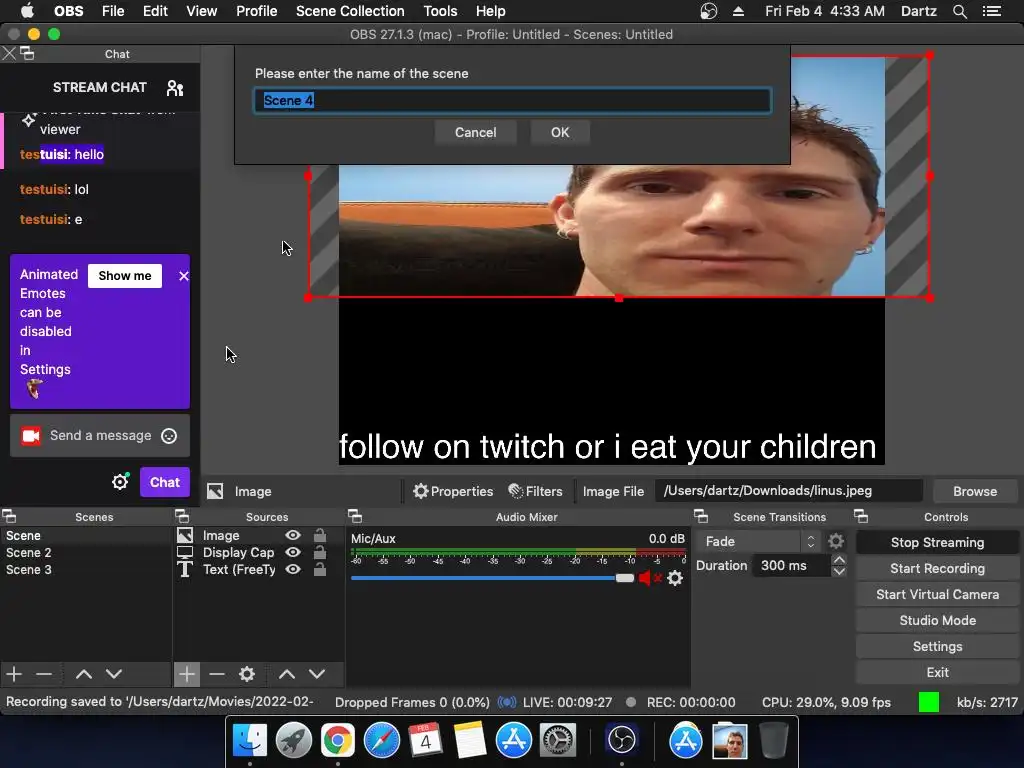Screen dimensions: 1024x768
Task: Click Spotlight search in menu bar
Action: point(959,11)
